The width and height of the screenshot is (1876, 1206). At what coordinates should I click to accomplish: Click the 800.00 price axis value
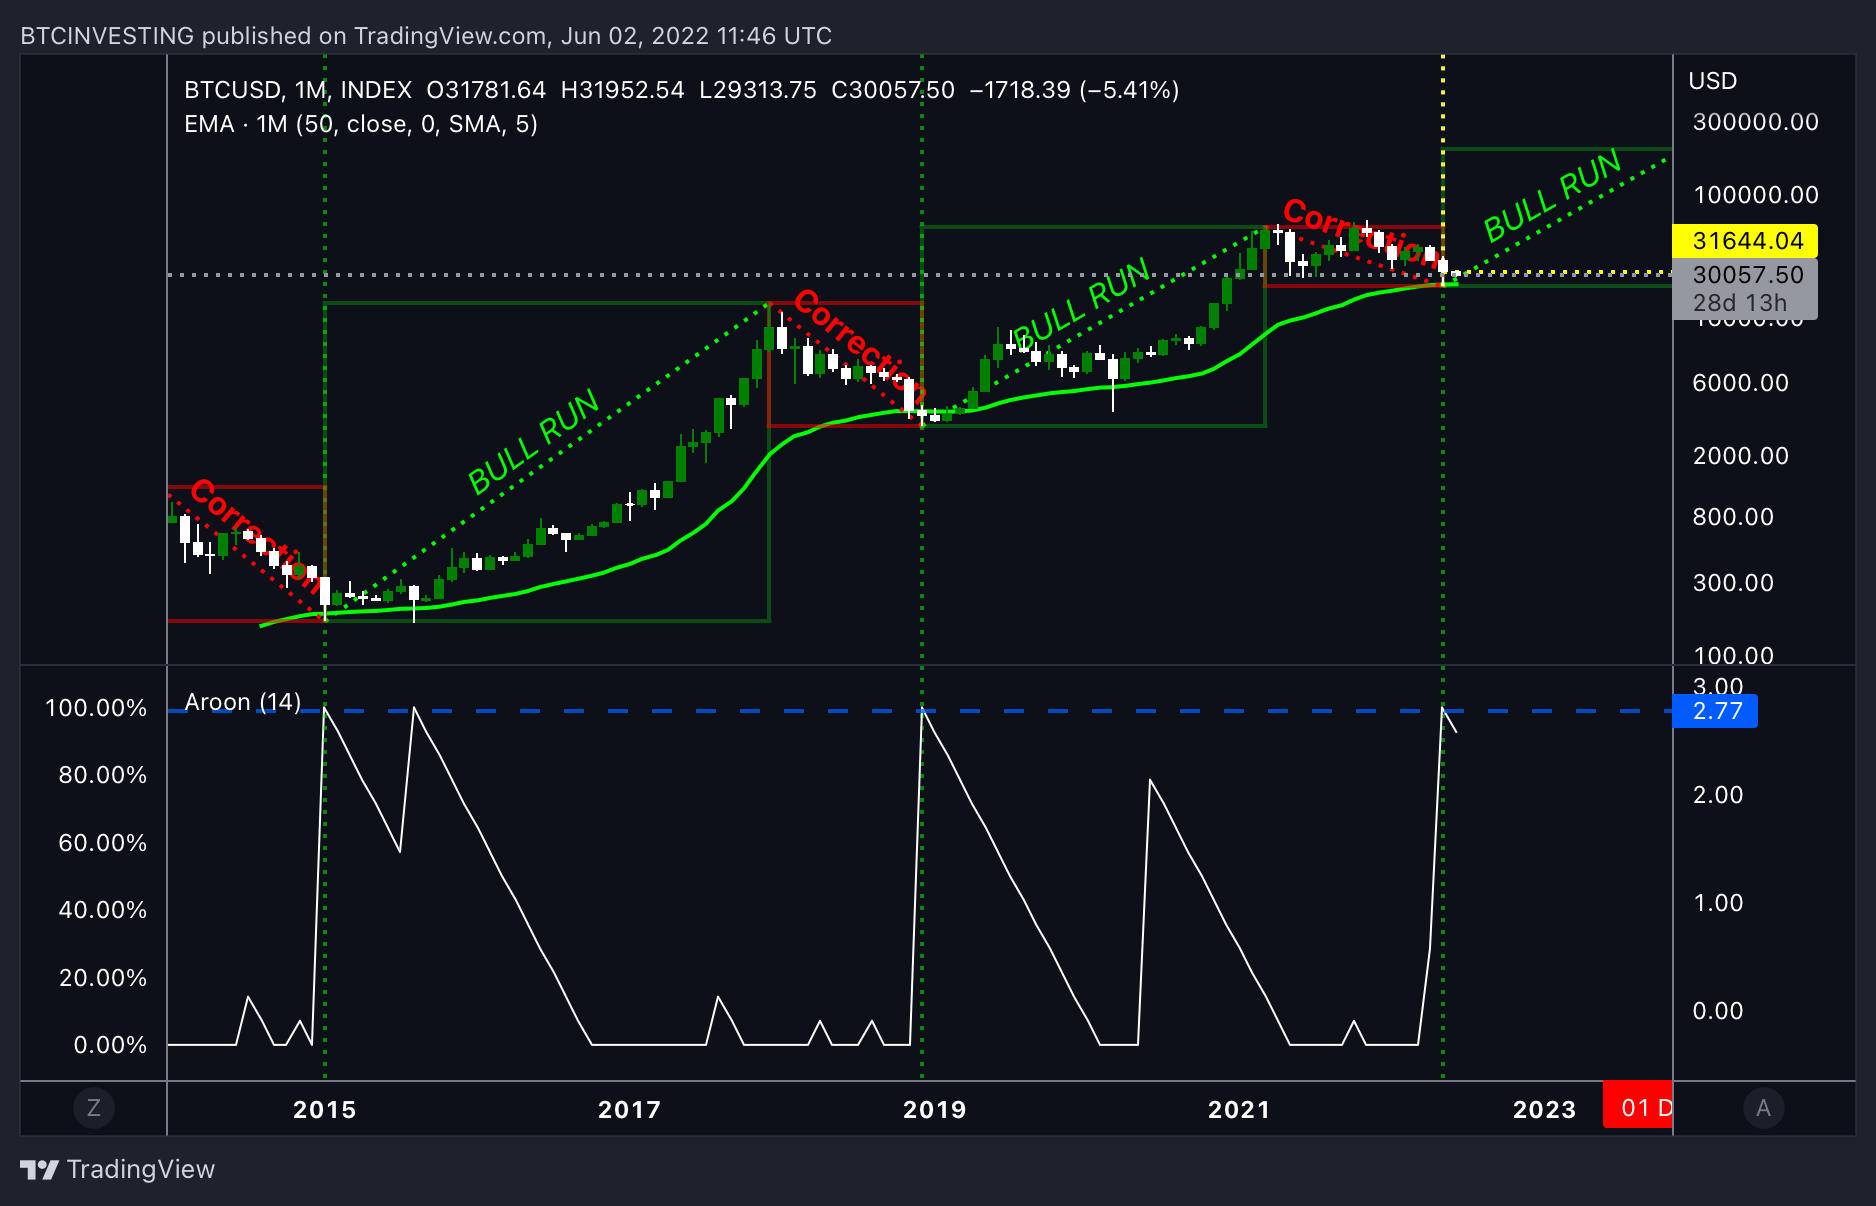(1733, 517)
